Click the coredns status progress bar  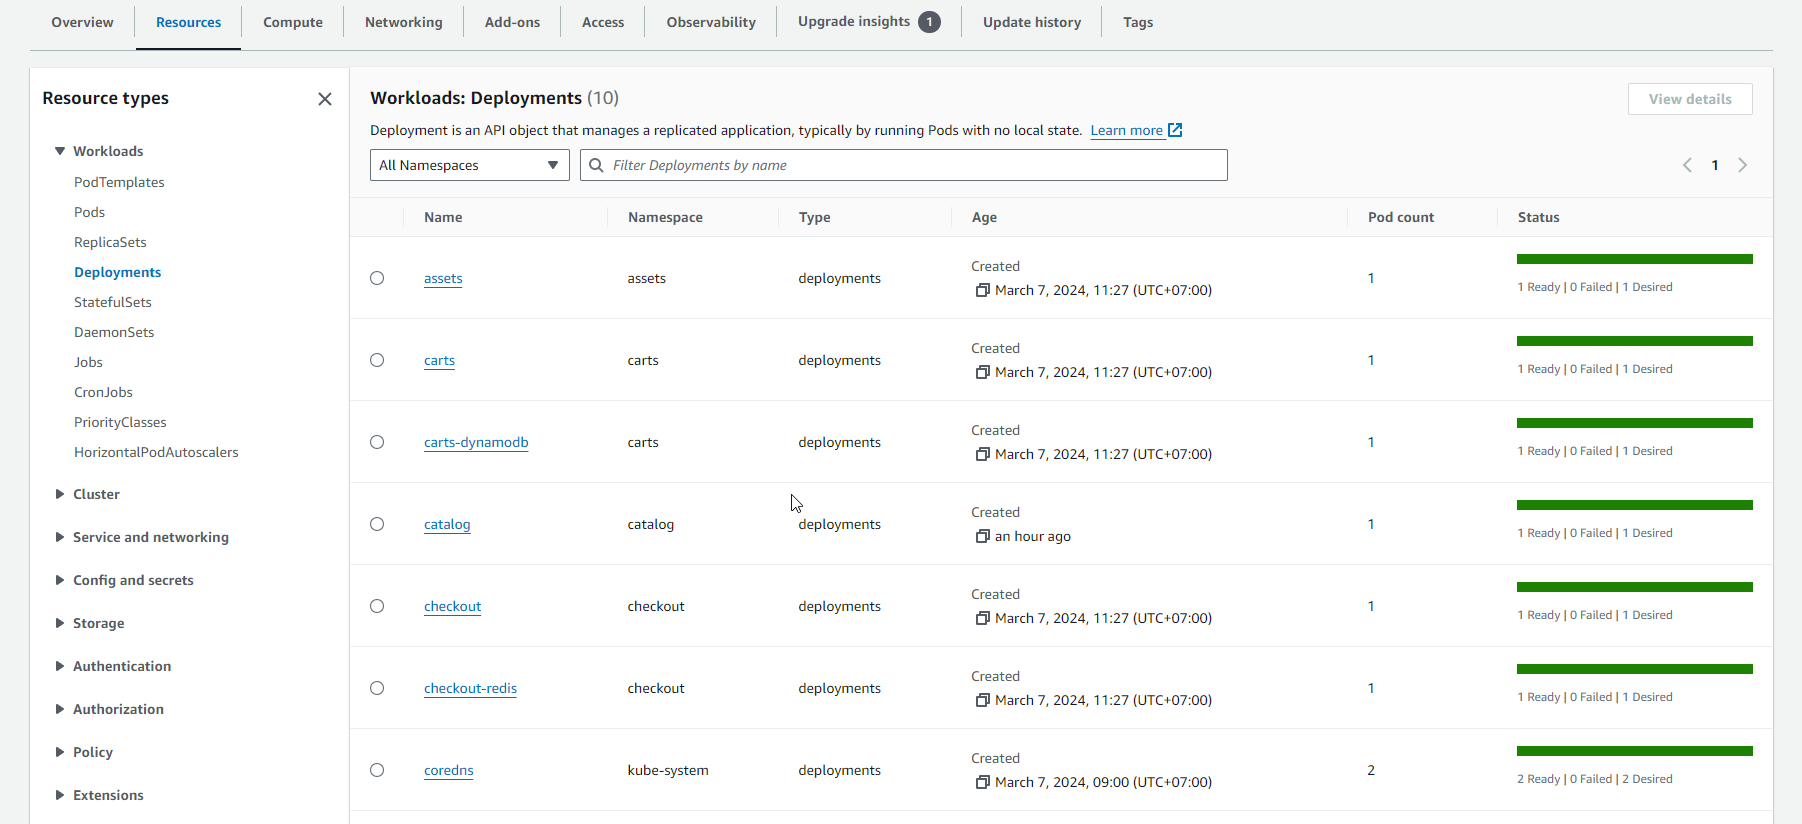tap(1635, 751)
